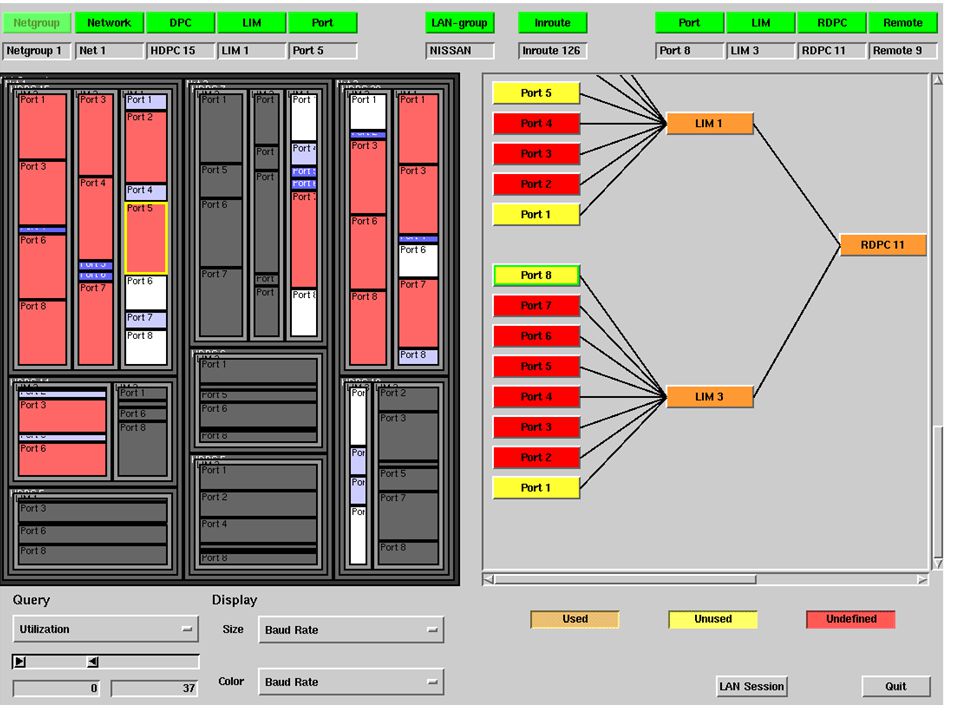Select red Port 3 node under LIM 1
The image size is (960, 720).
pyautogui.click(x=536, y=154)
